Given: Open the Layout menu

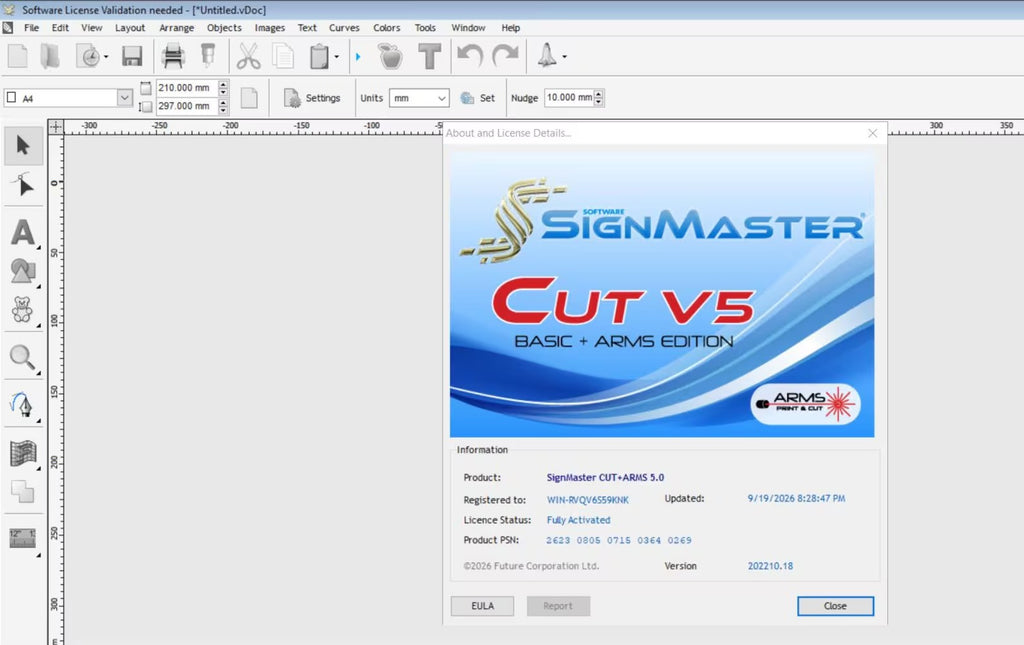Looking at the screenshot, I should point(130,28).
